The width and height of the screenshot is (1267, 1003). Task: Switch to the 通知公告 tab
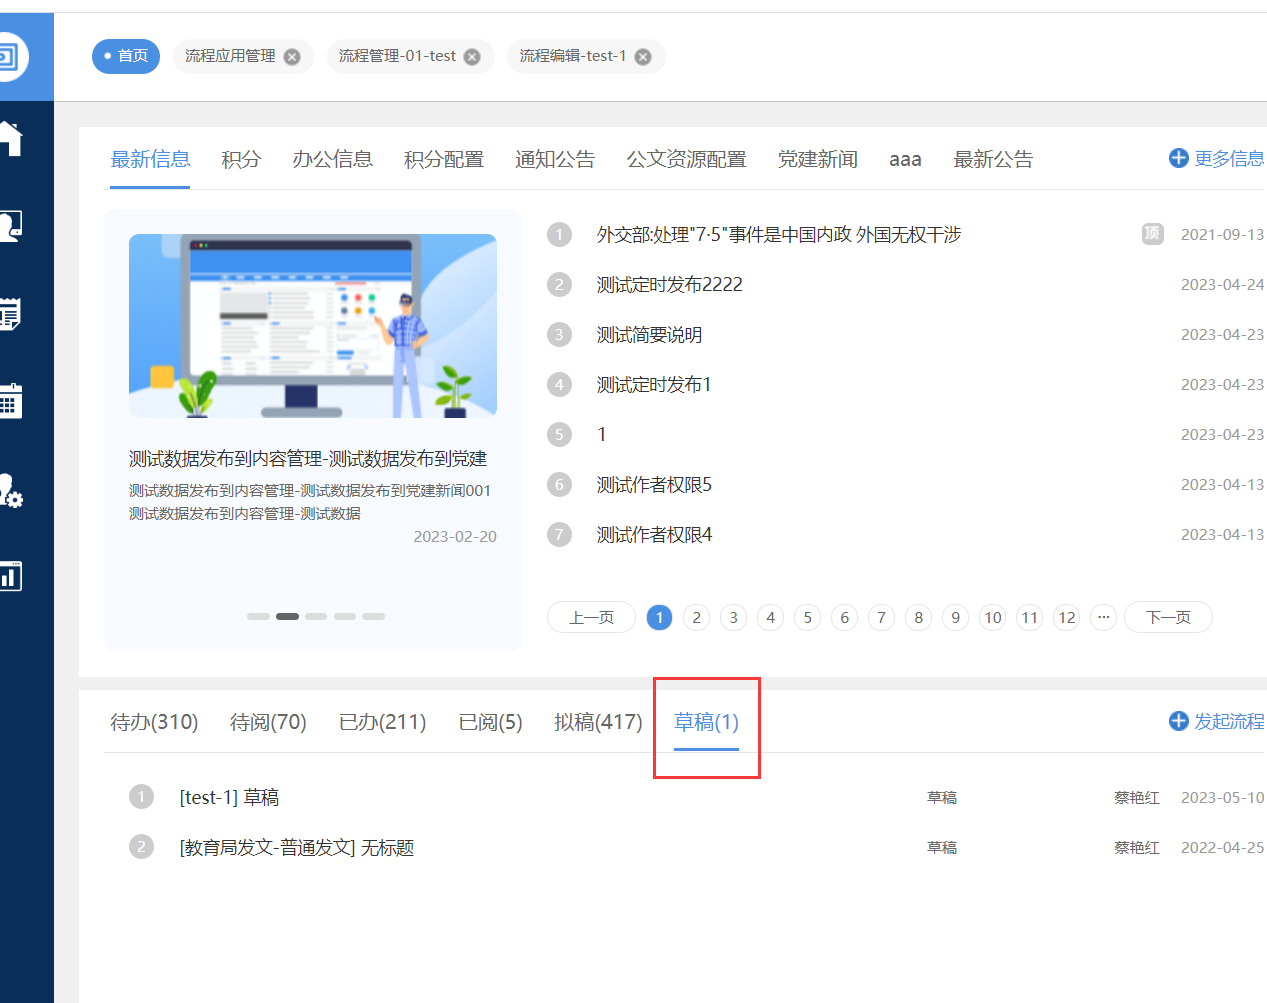(x=554, y=159)
